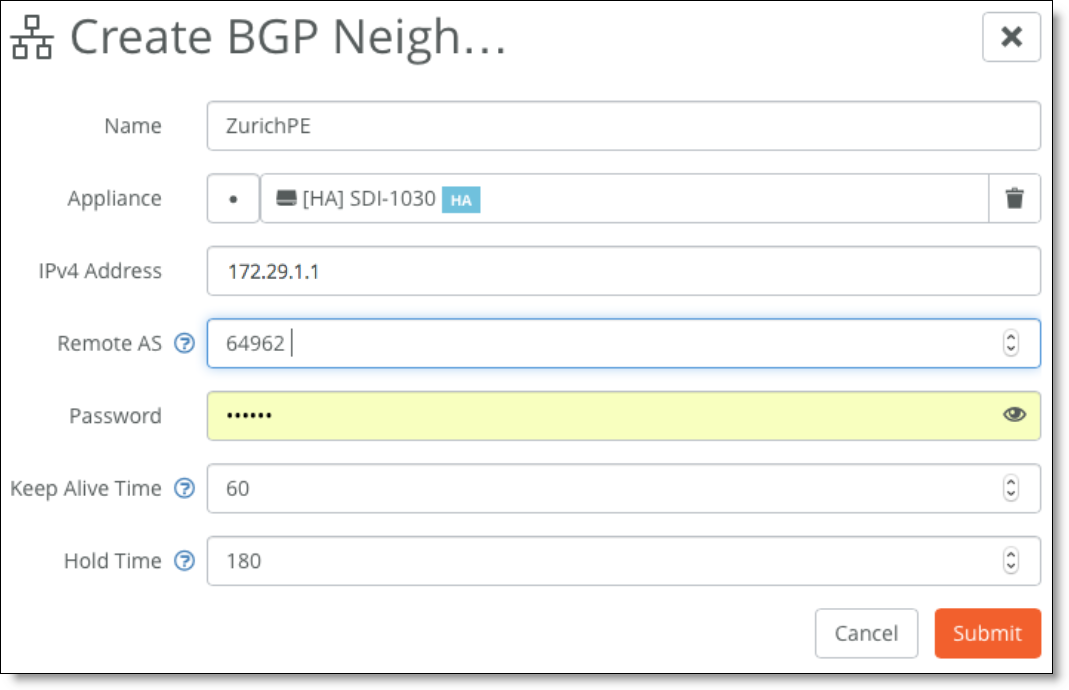Adjust Keep Alive Time using spinner arrows
This screenshot has width=1069, height=690.
(1011, 488)
